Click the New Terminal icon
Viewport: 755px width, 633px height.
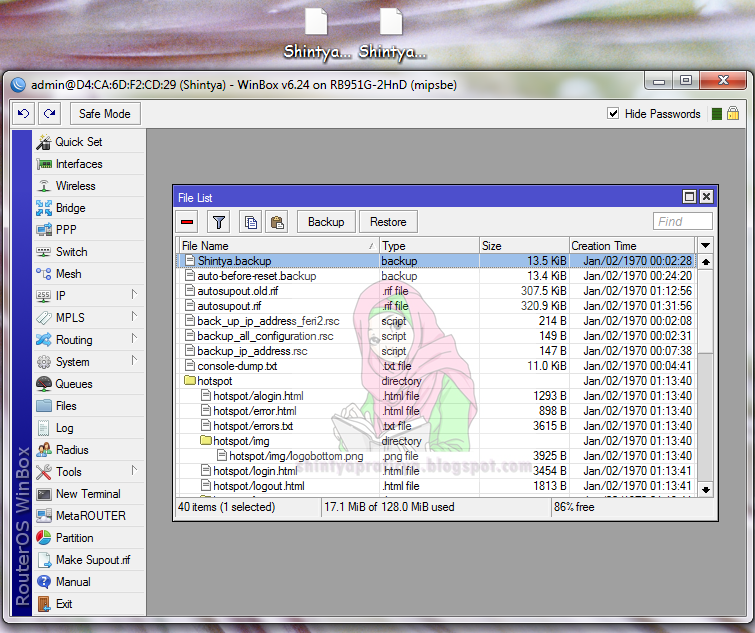(44, 494)
